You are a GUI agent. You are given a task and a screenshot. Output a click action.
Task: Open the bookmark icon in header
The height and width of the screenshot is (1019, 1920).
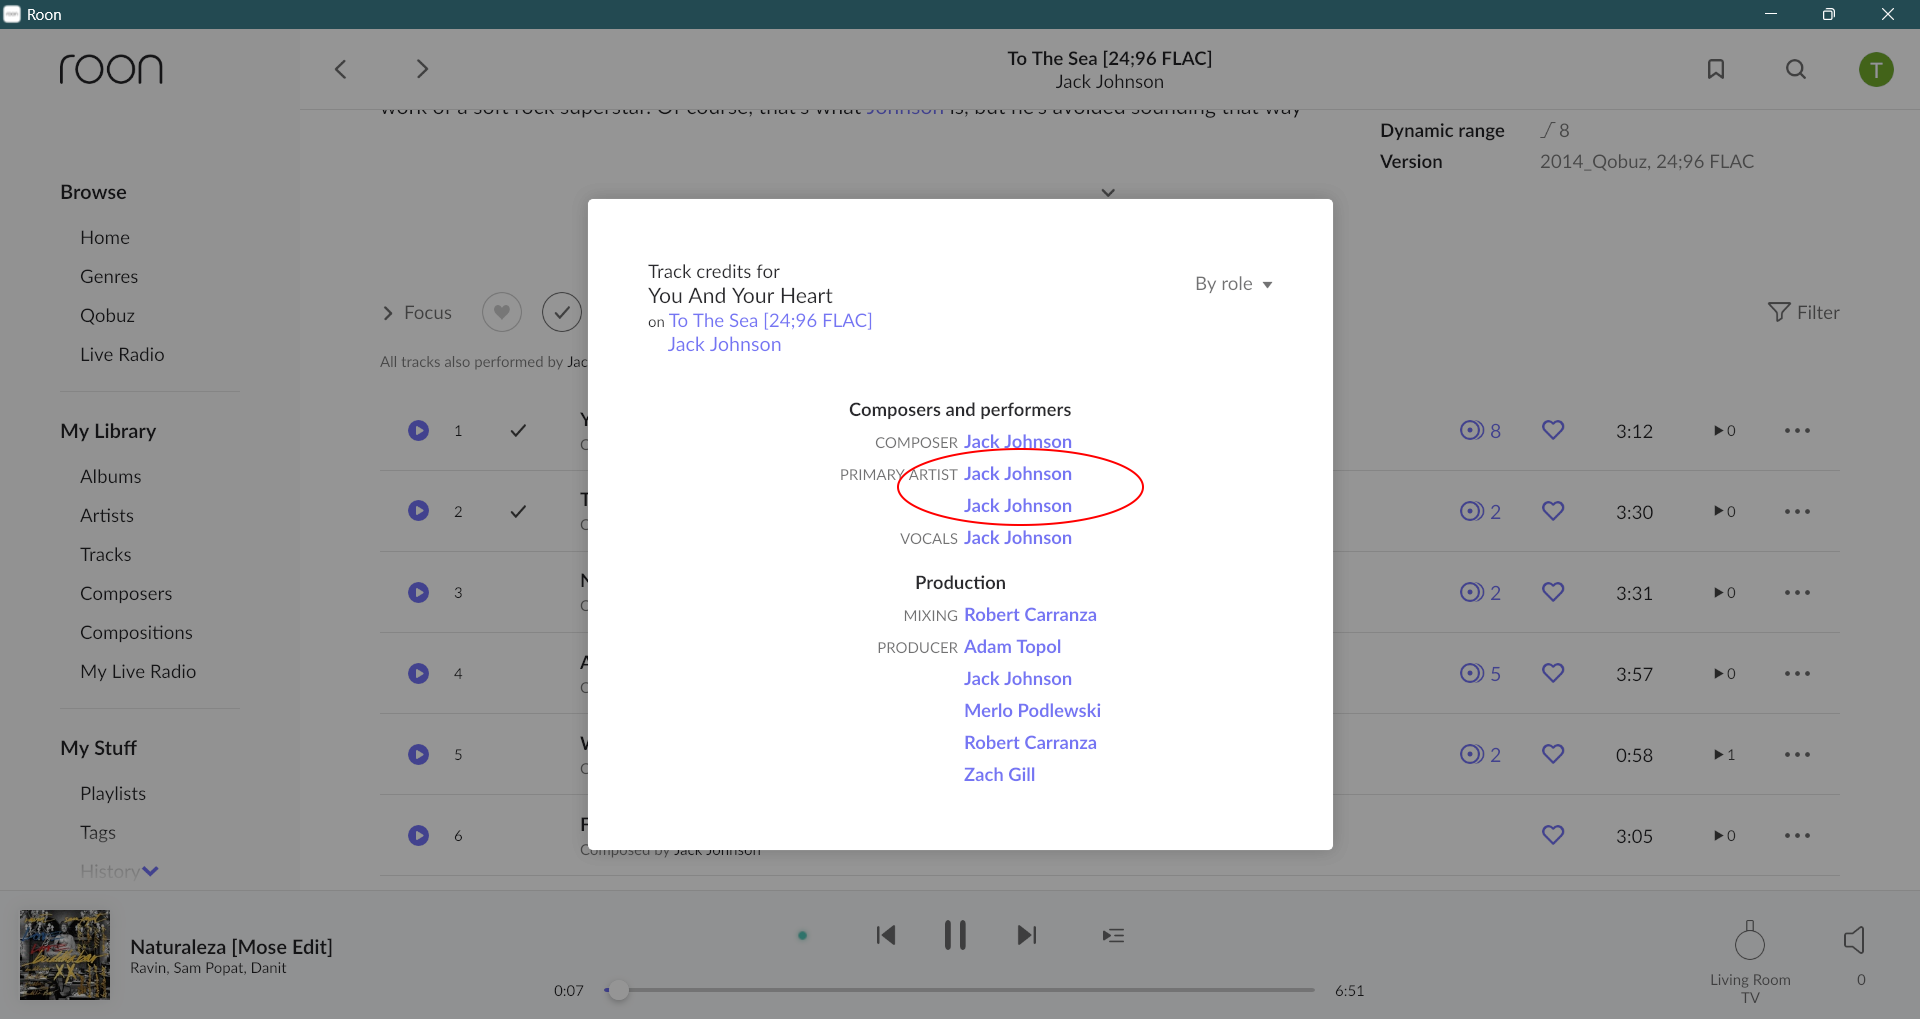pos(1716,69)
